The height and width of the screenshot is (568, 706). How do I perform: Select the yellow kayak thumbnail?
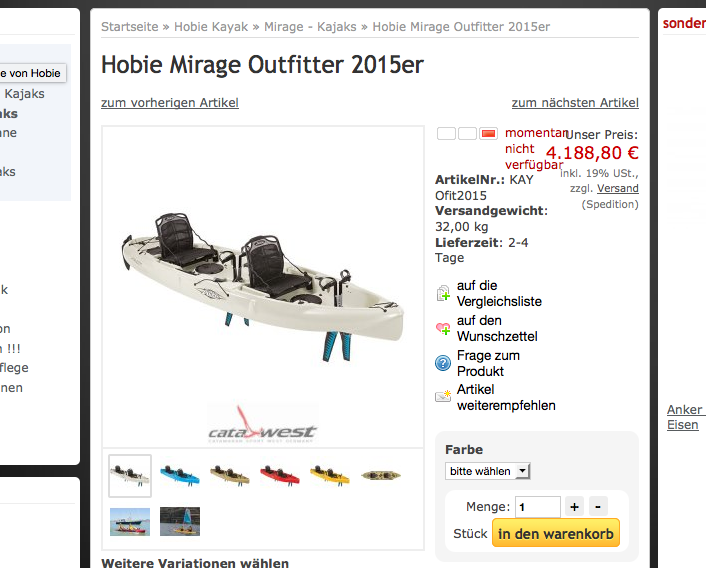coord(330,475)
